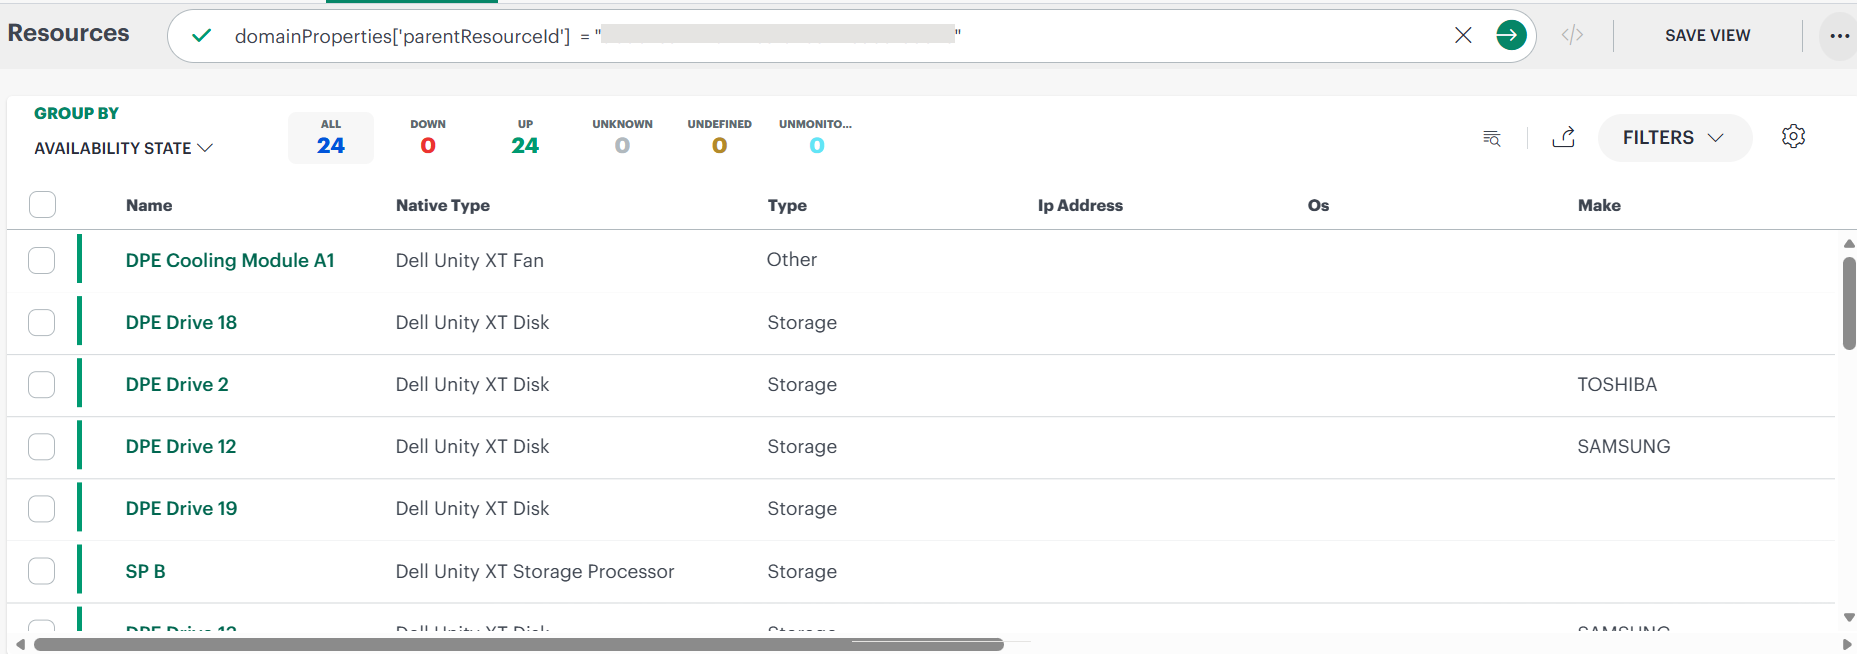Open DPE Drive 18 resource link
The image size is (1857, 654).
click(181, 322)
